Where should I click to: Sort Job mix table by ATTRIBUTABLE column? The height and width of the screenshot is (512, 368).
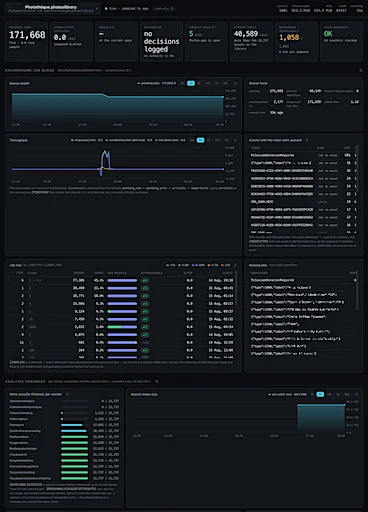click(152, 273)
